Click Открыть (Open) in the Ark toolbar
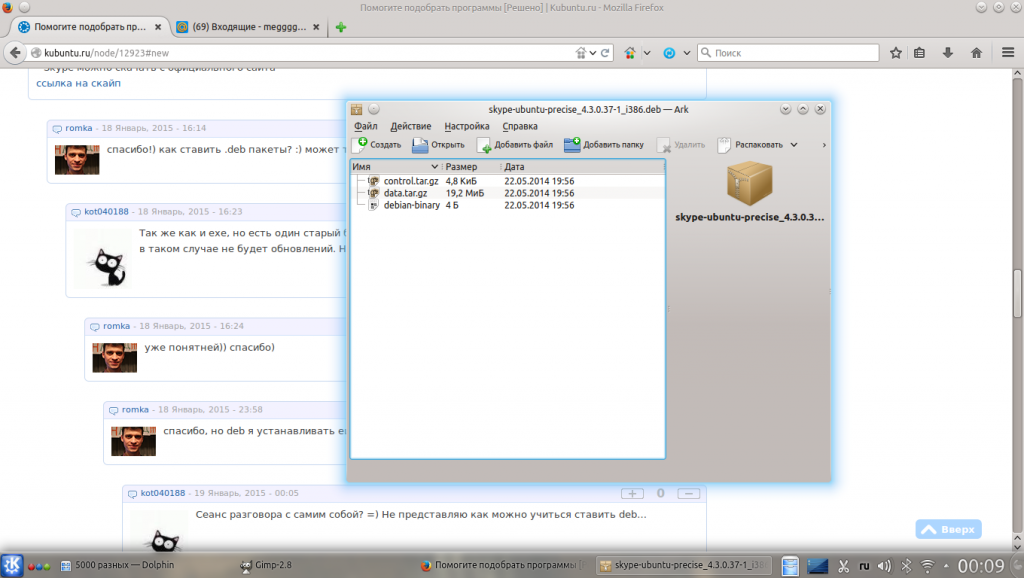The height and width of the screenshot is (578, 1024). pos(438,145)
